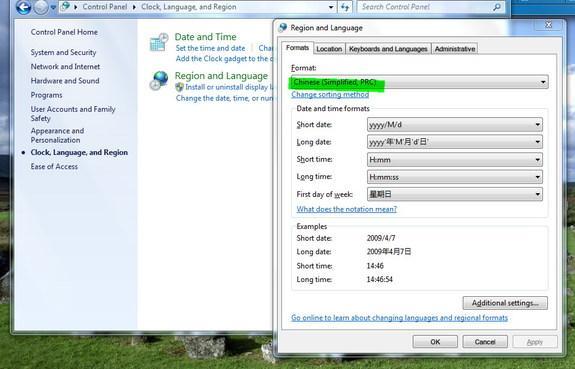Viewport: 575px width, 369px height.
Task: Open the recent pages arrow beside Forward
Action: click(53, 7)
